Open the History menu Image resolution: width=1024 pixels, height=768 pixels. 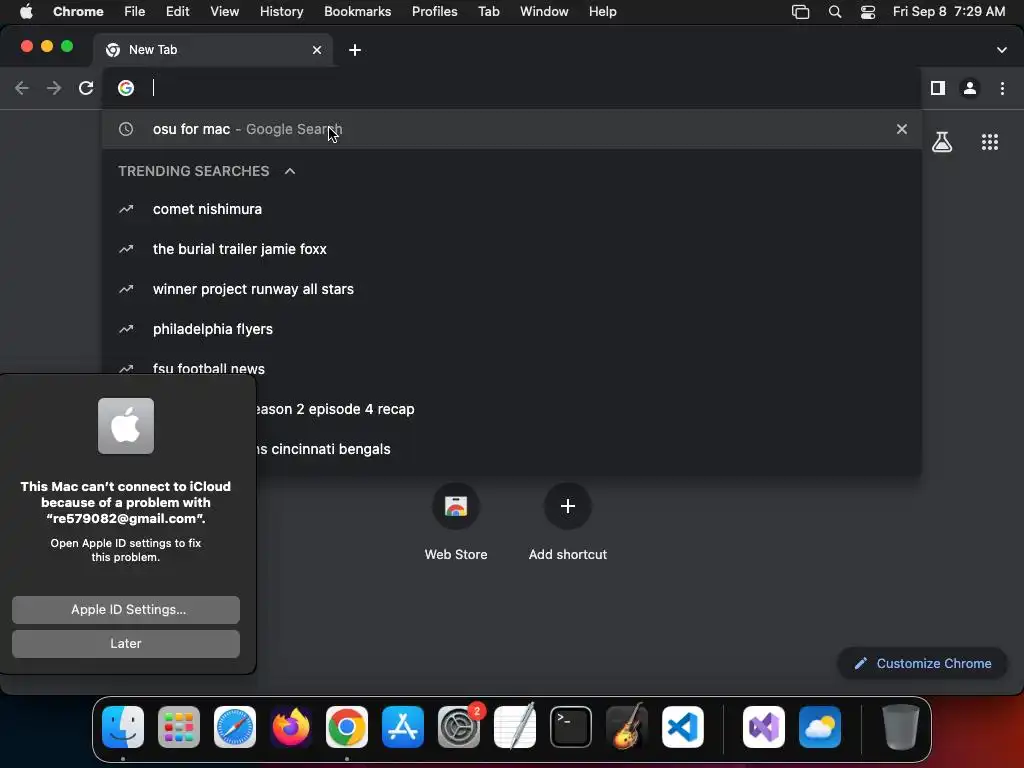(x=281, y=12)
